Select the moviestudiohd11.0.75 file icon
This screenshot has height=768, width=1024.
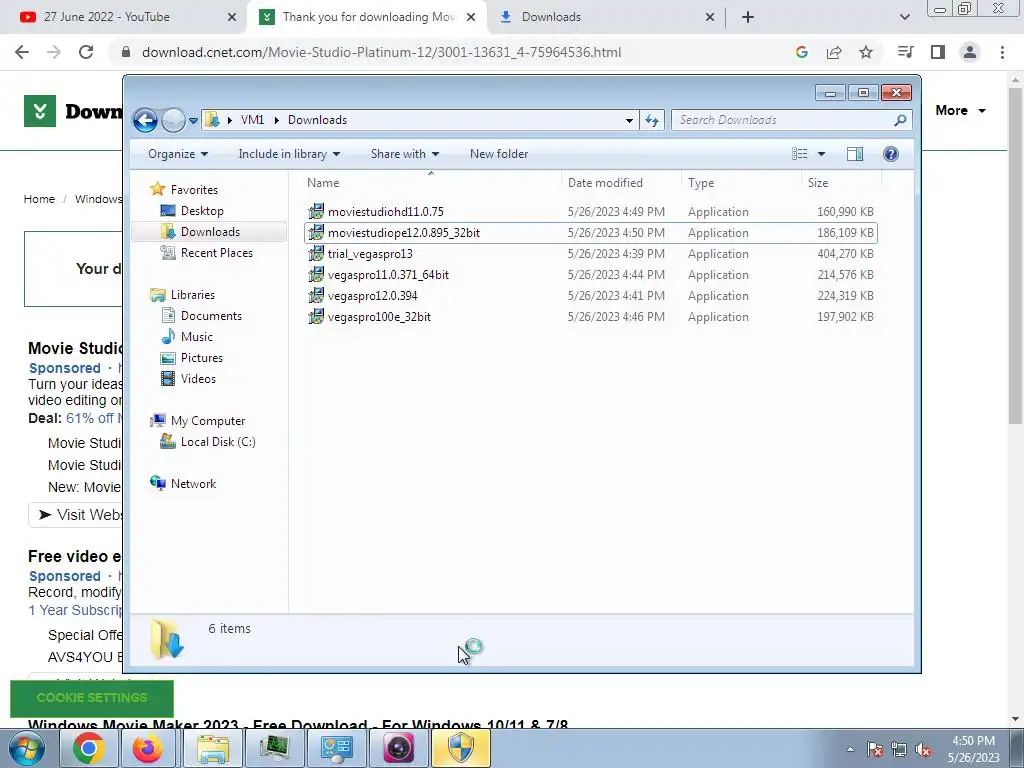click(x=316, y=212)
